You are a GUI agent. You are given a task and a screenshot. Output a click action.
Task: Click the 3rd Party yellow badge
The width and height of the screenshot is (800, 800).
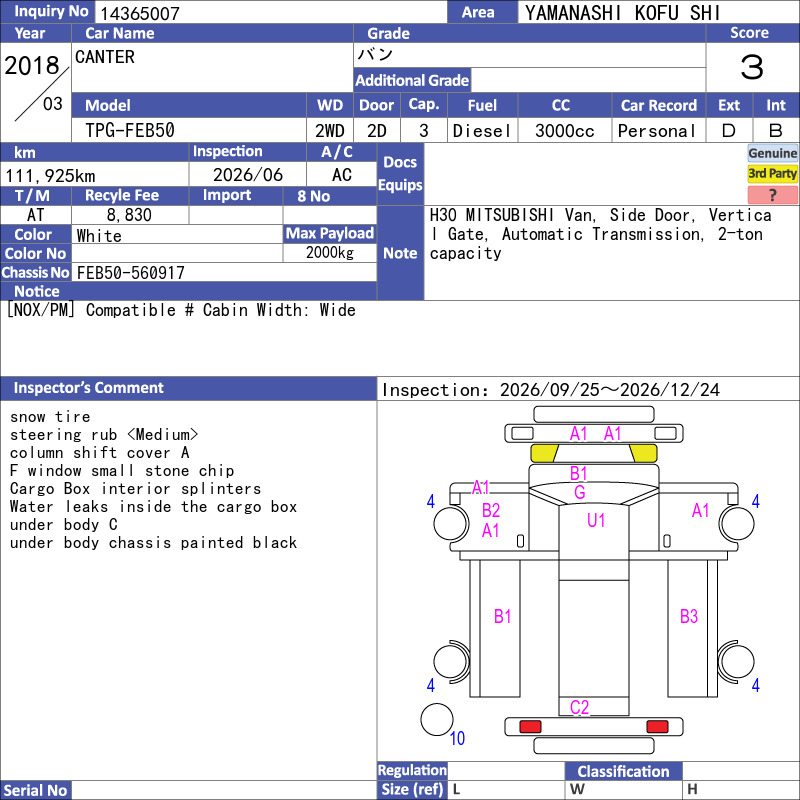click(x=772, y=173)
